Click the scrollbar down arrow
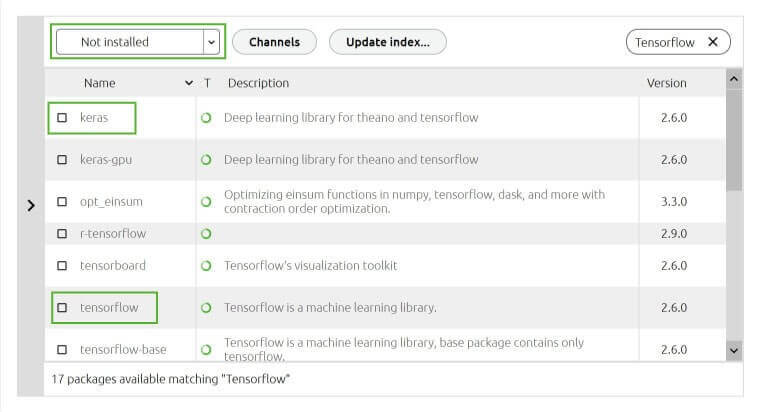The width and height of the screenshot is (758, 412). click(x=734, y=351)
